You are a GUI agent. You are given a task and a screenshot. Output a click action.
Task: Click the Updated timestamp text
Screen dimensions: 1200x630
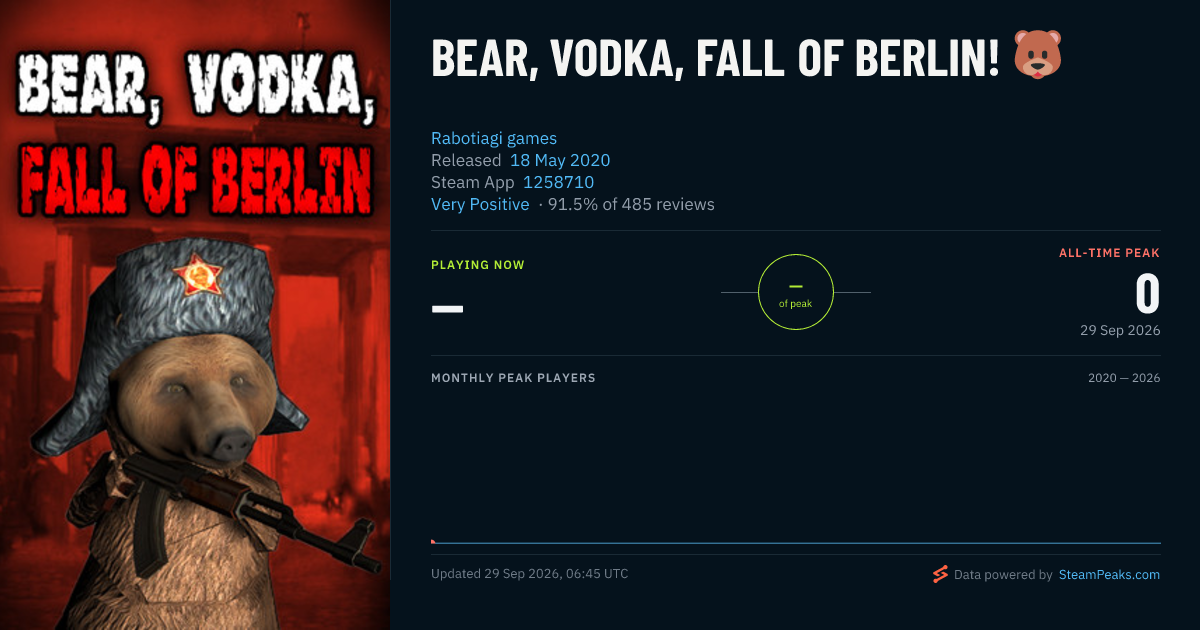click(x=530, y=574)
